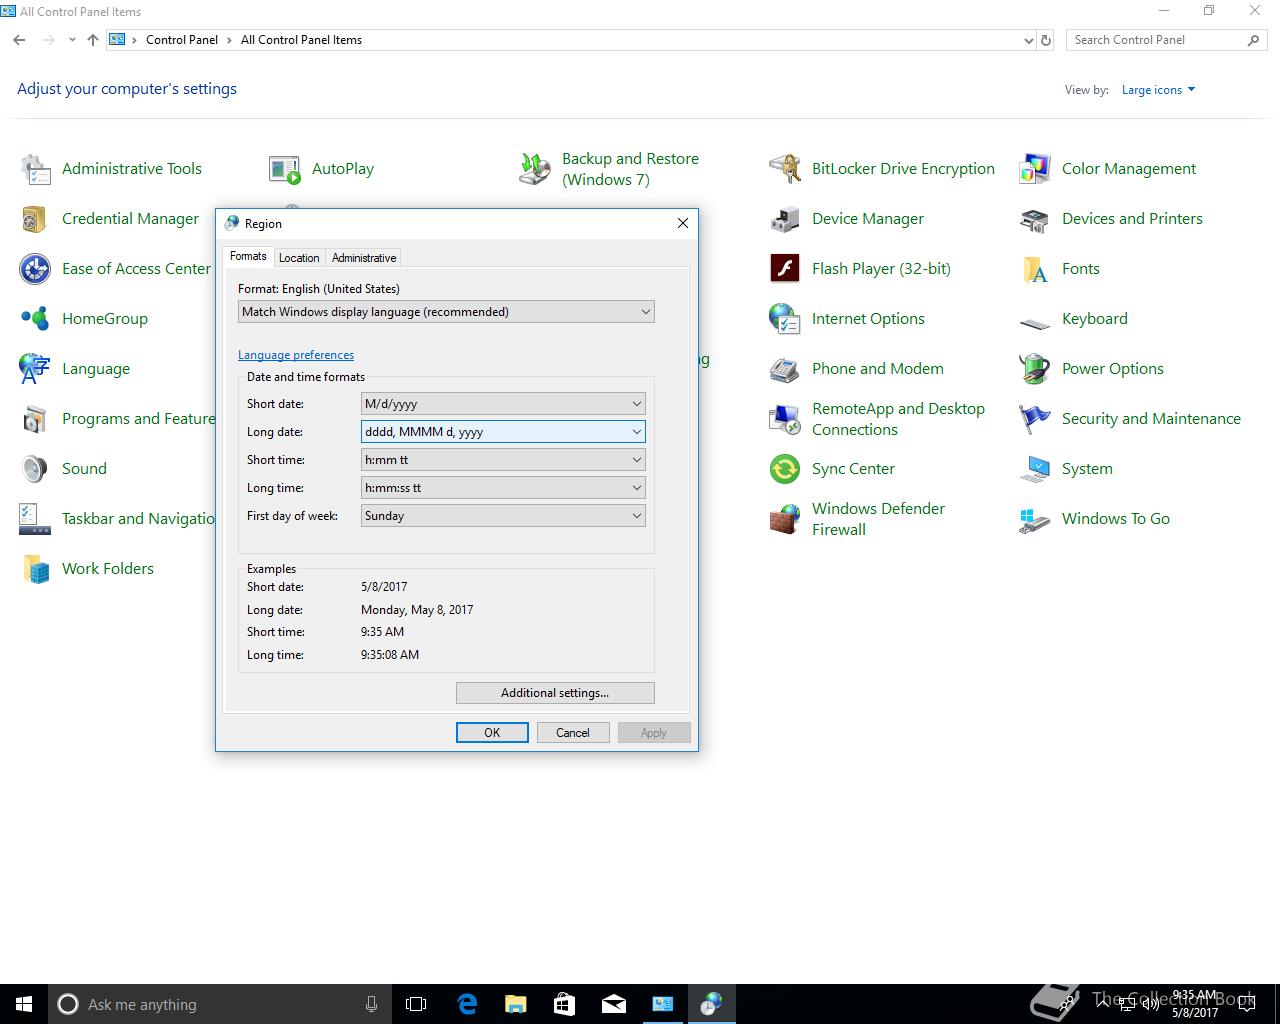Open the recent locations dropdown arrow

(x=72, y=40)
